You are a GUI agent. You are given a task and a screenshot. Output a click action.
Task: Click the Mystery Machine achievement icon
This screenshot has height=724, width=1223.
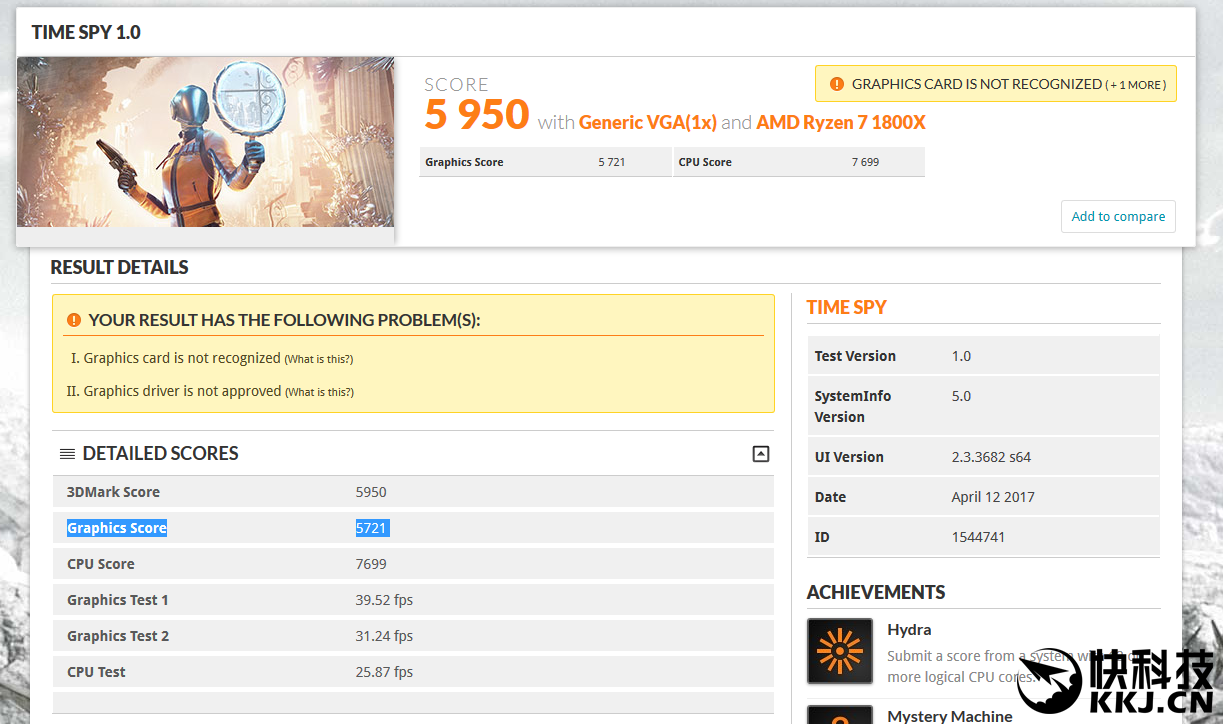(x=840, y=714)
